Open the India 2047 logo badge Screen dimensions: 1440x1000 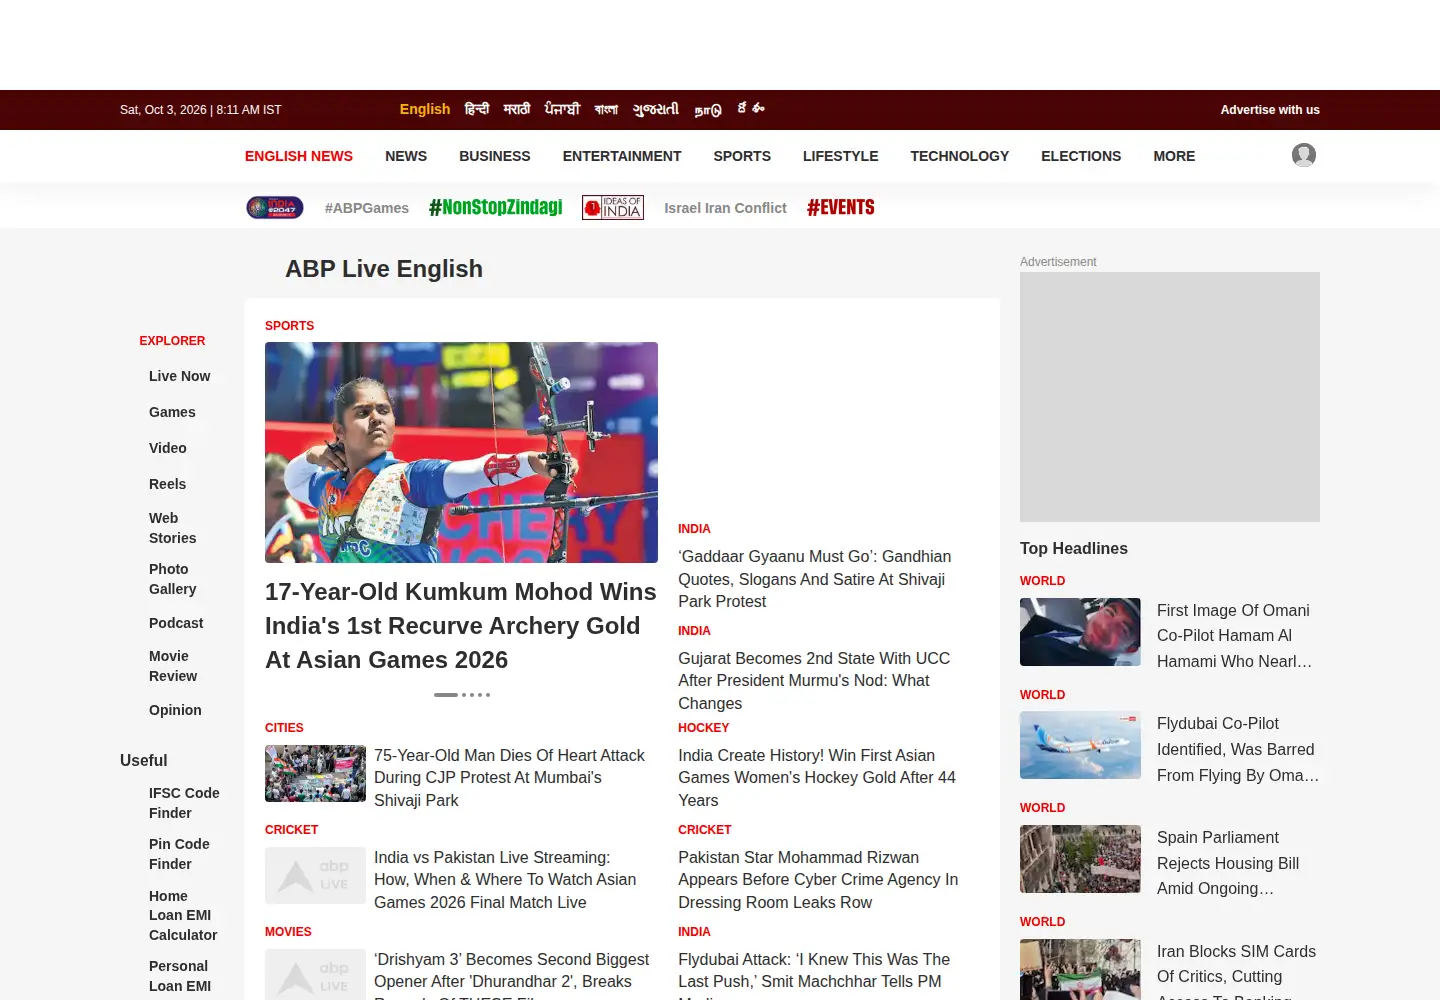tap(275, 207)
